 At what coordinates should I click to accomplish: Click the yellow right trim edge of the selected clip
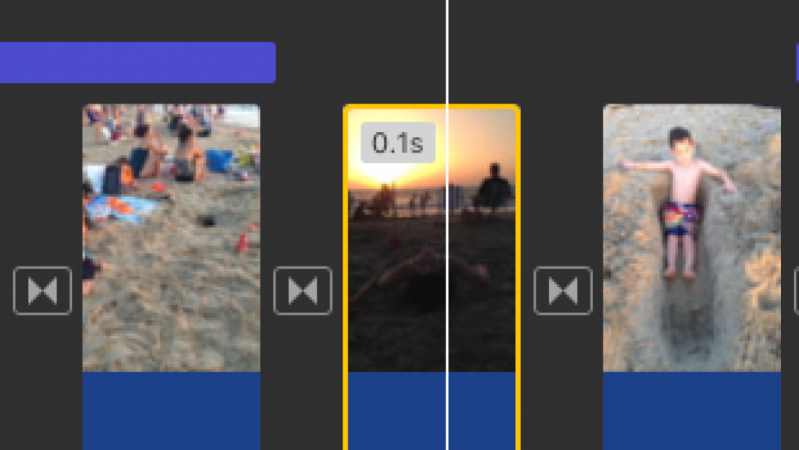(518, 278)
